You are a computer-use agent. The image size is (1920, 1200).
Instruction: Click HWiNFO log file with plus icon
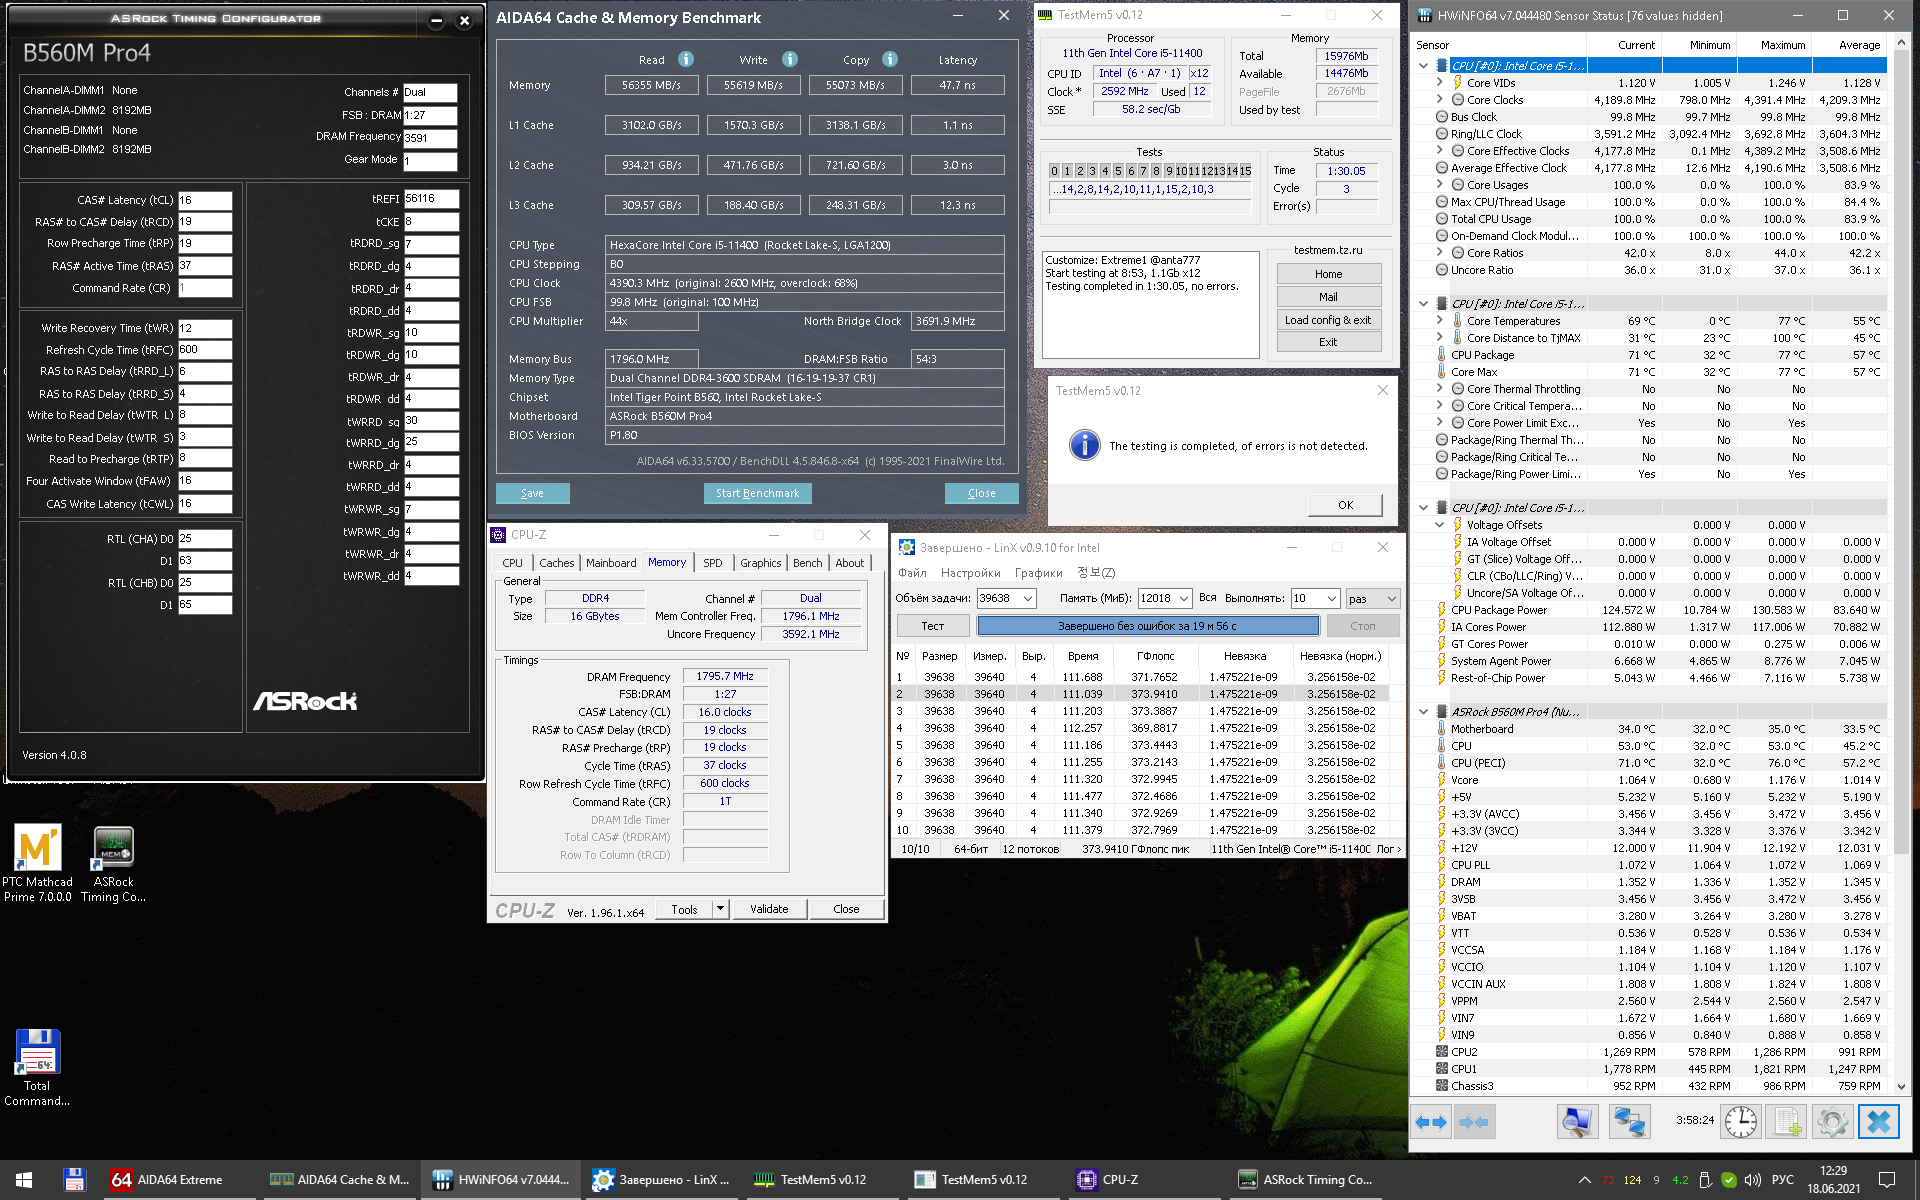pos(1787,1122)
